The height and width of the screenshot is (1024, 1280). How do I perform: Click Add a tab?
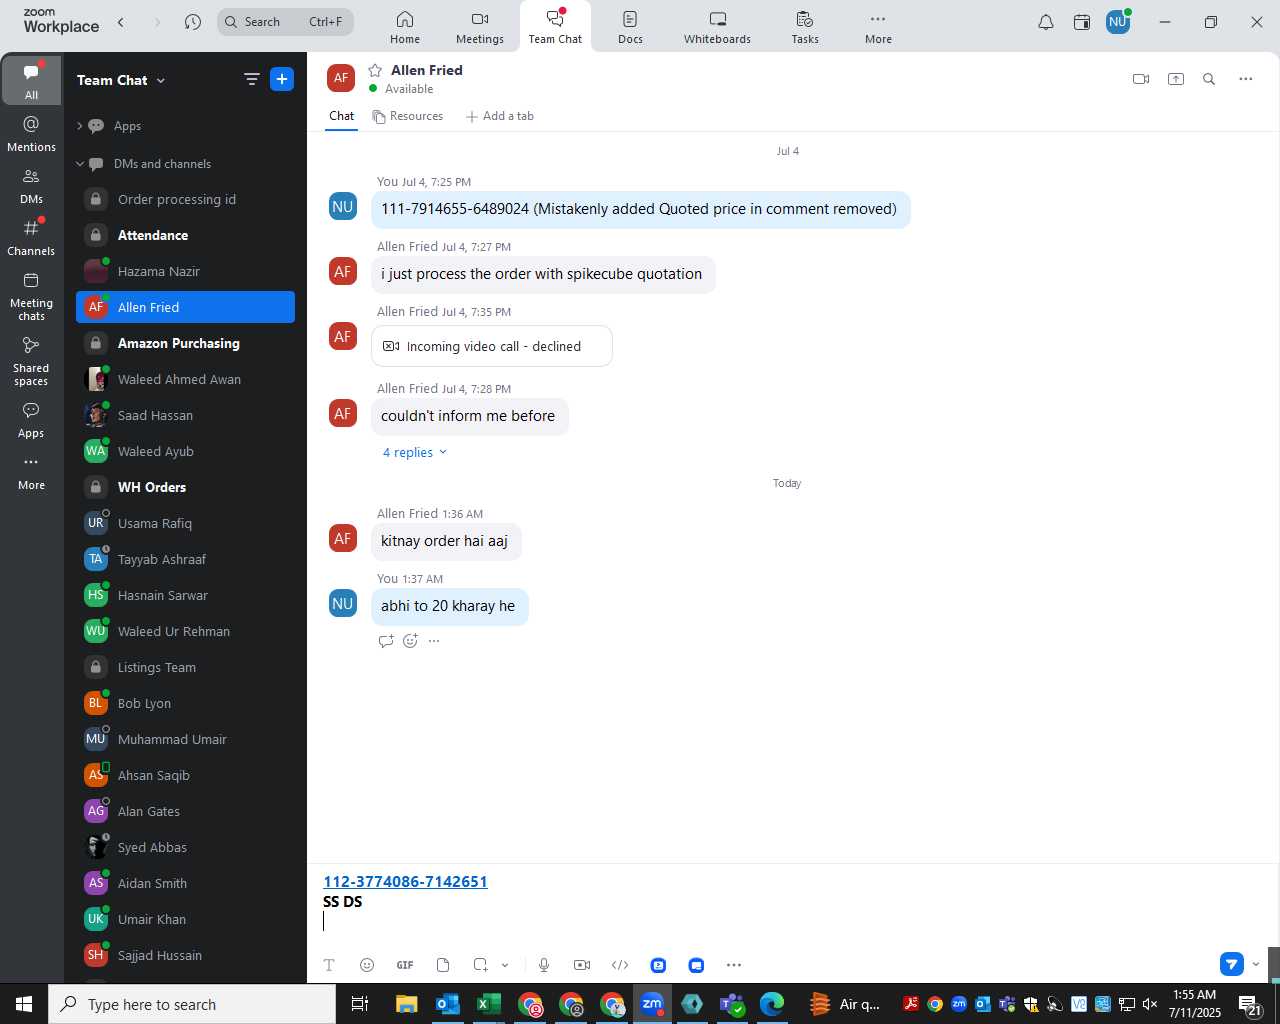coord(500,116)
